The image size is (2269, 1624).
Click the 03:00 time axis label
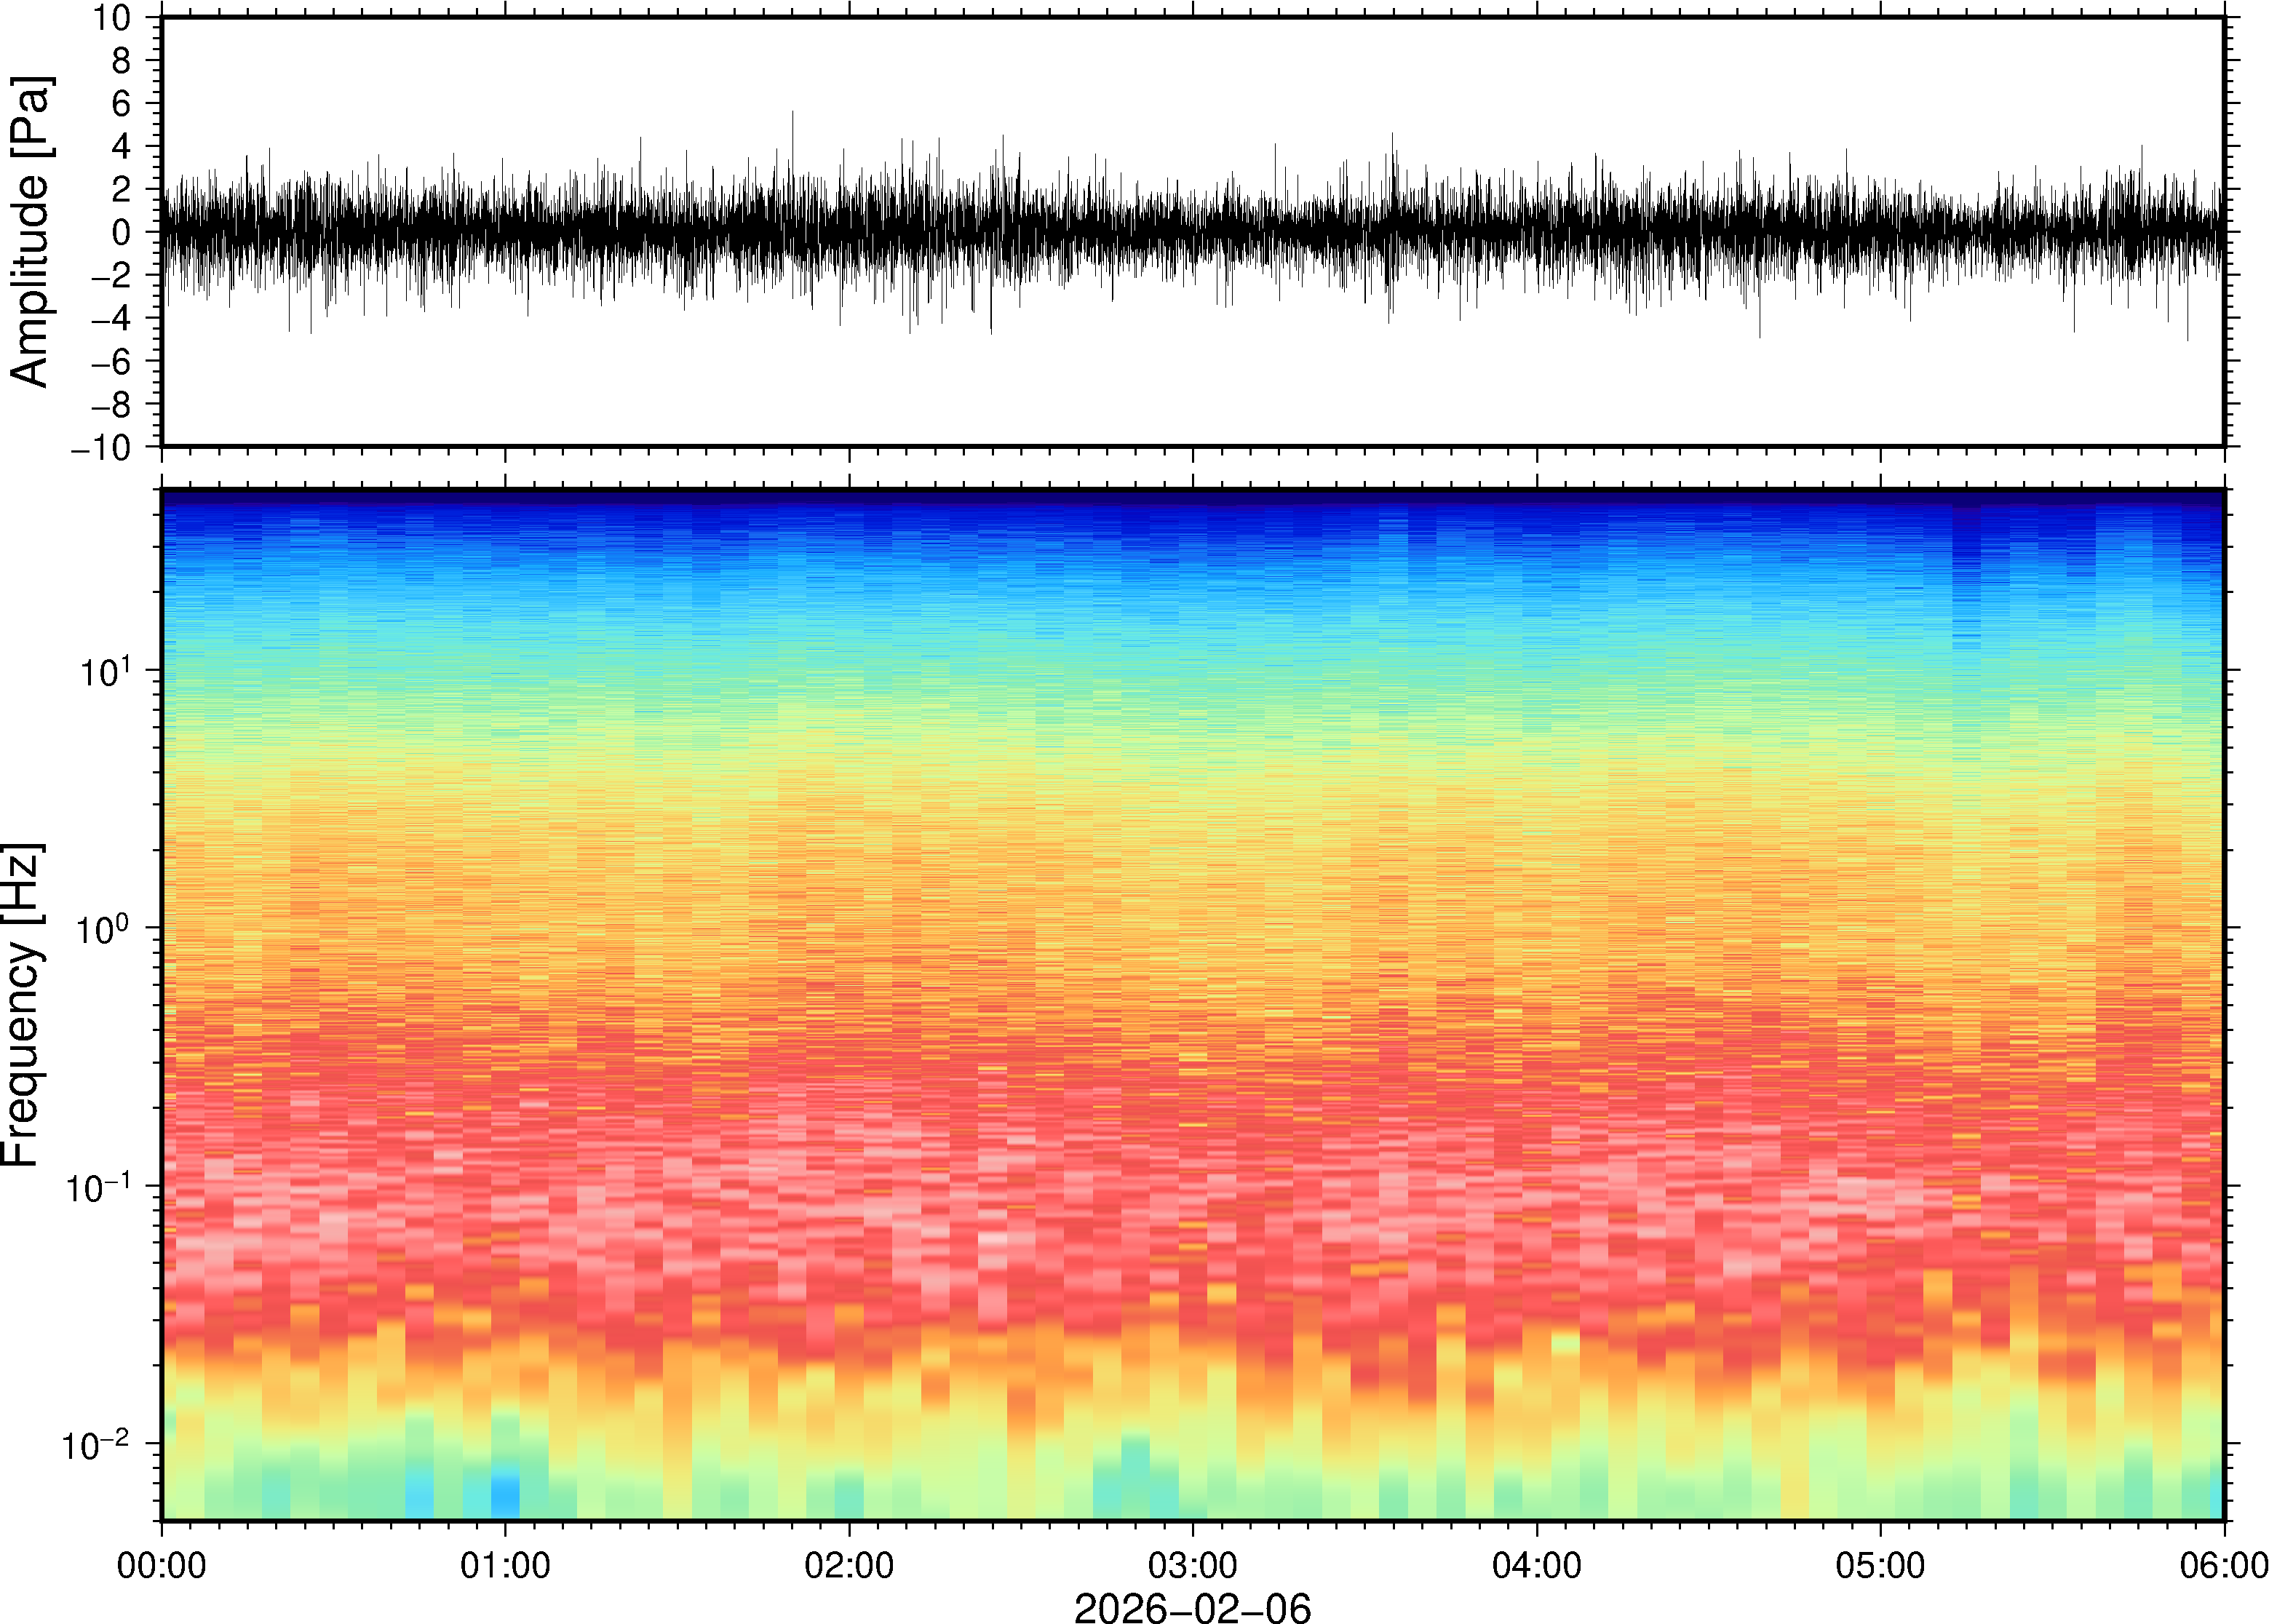point(1192,1565)
